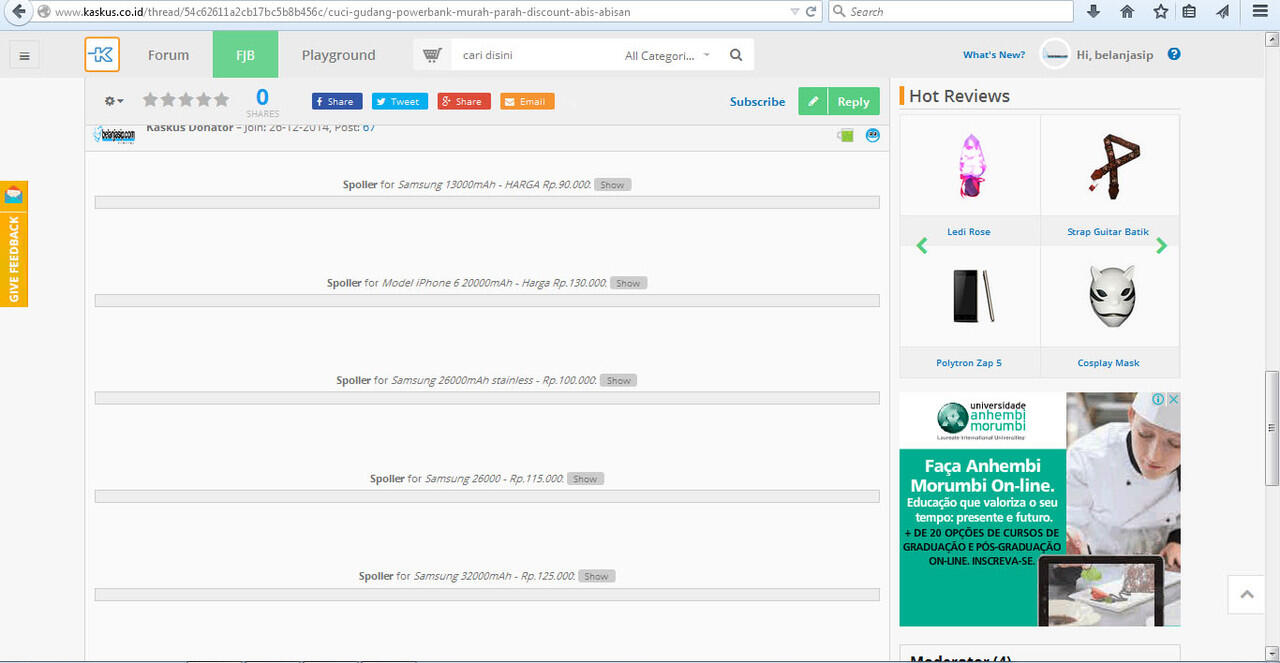1280x663 pixels.
Task: Open the Kaskus sidebar hamburger menu
Action: pos(24,55)
